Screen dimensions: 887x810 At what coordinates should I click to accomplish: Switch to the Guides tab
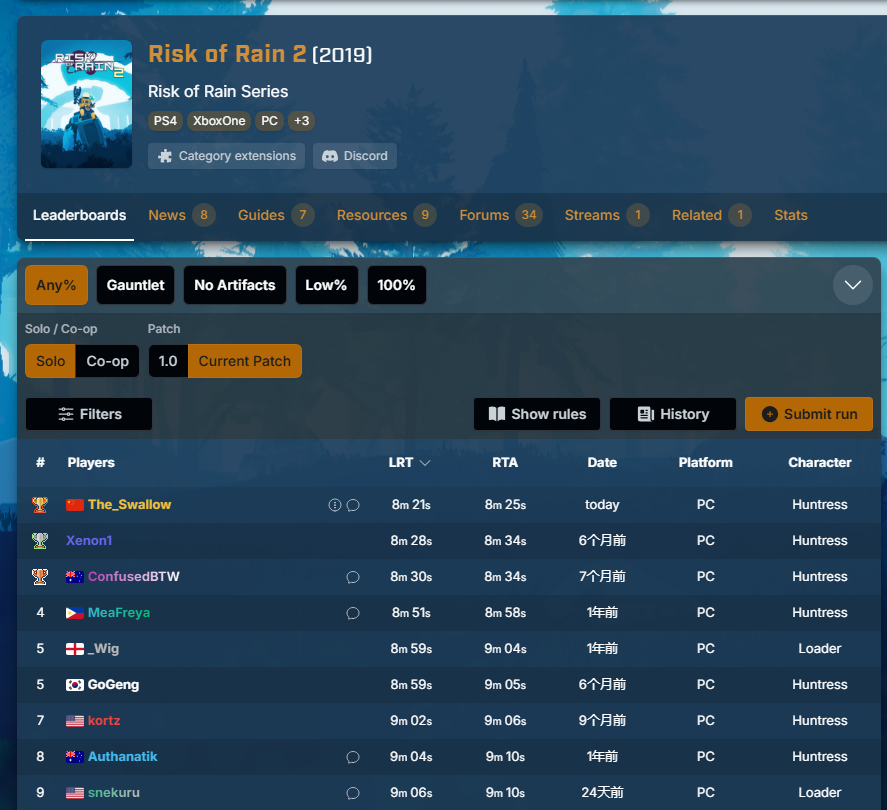(x=276, y=216)
